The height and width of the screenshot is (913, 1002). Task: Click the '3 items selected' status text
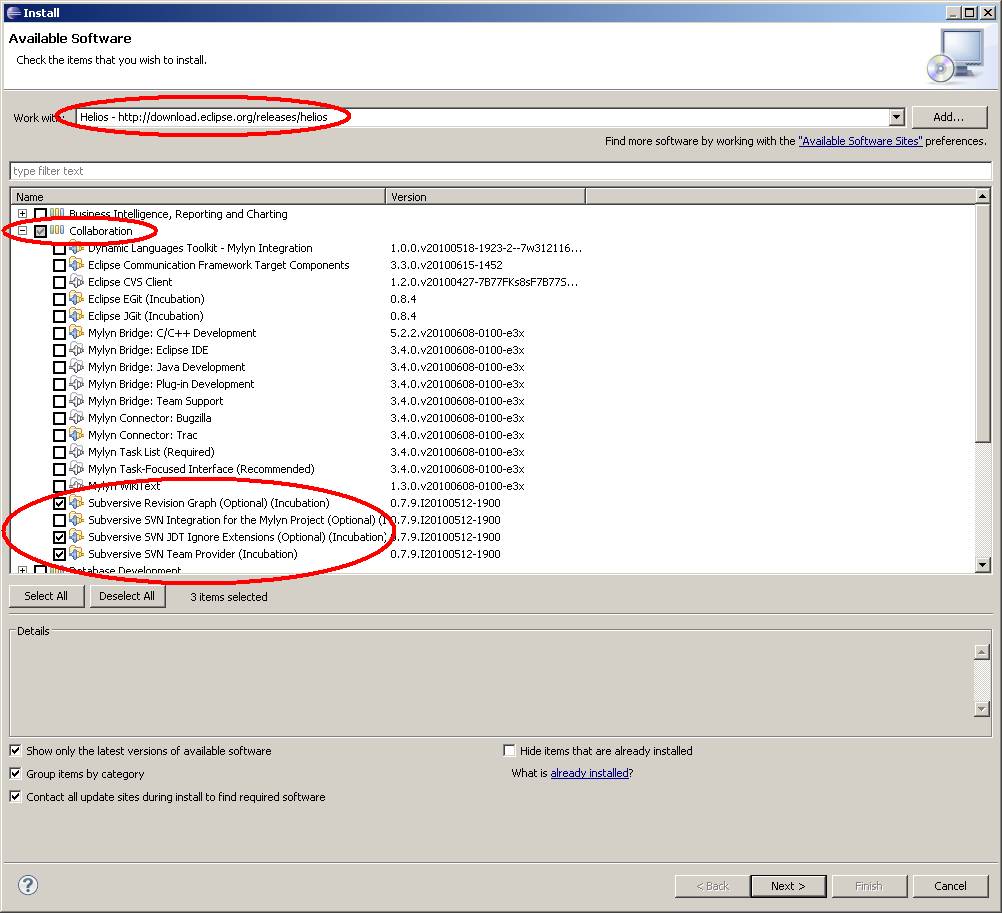click(x=229, y=597)
